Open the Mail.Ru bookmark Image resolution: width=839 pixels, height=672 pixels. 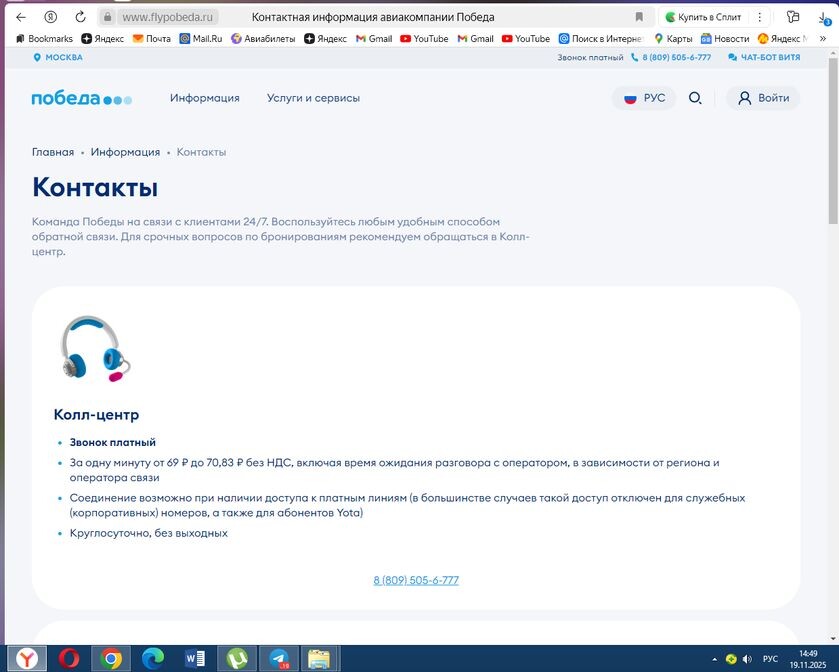[x=201, y=39]
